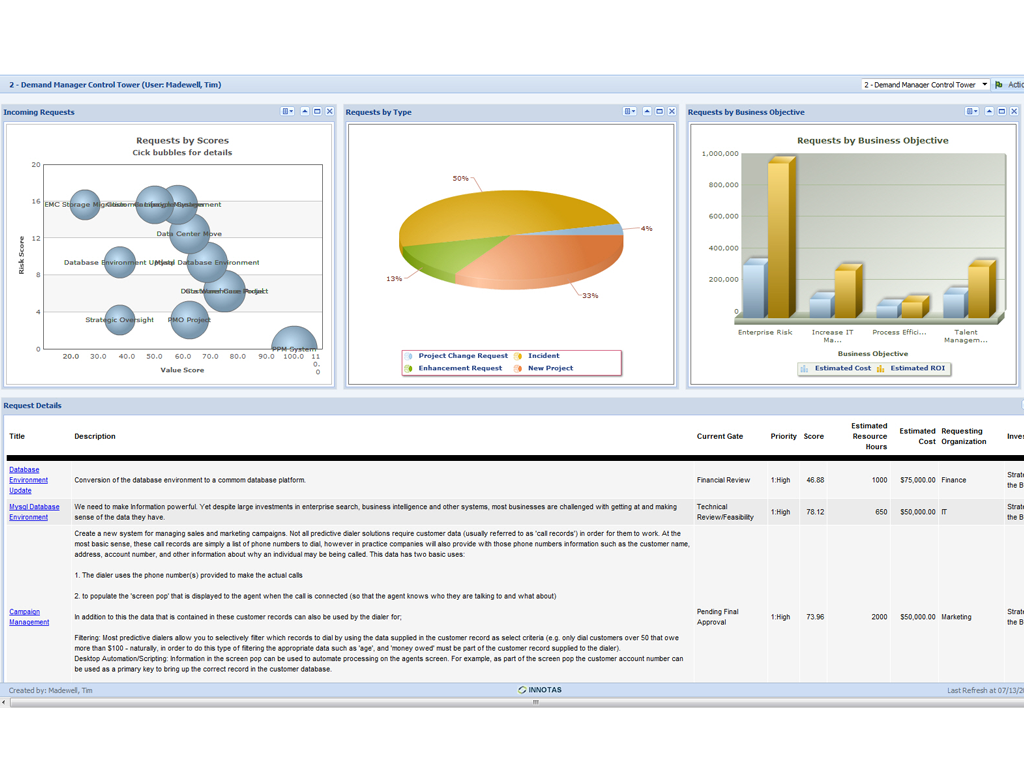Open Requests by Business Objective options menu

(971, 112)
